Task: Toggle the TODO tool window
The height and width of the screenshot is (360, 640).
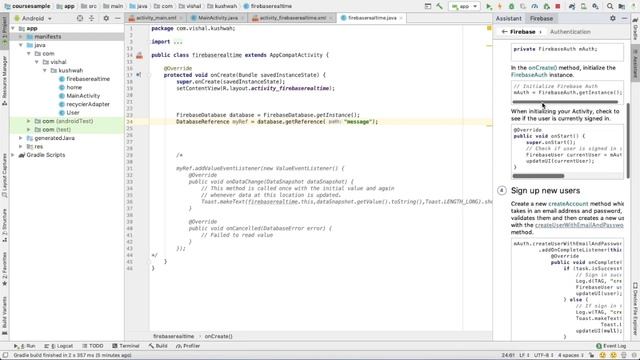Action: [x=93, y=346]
